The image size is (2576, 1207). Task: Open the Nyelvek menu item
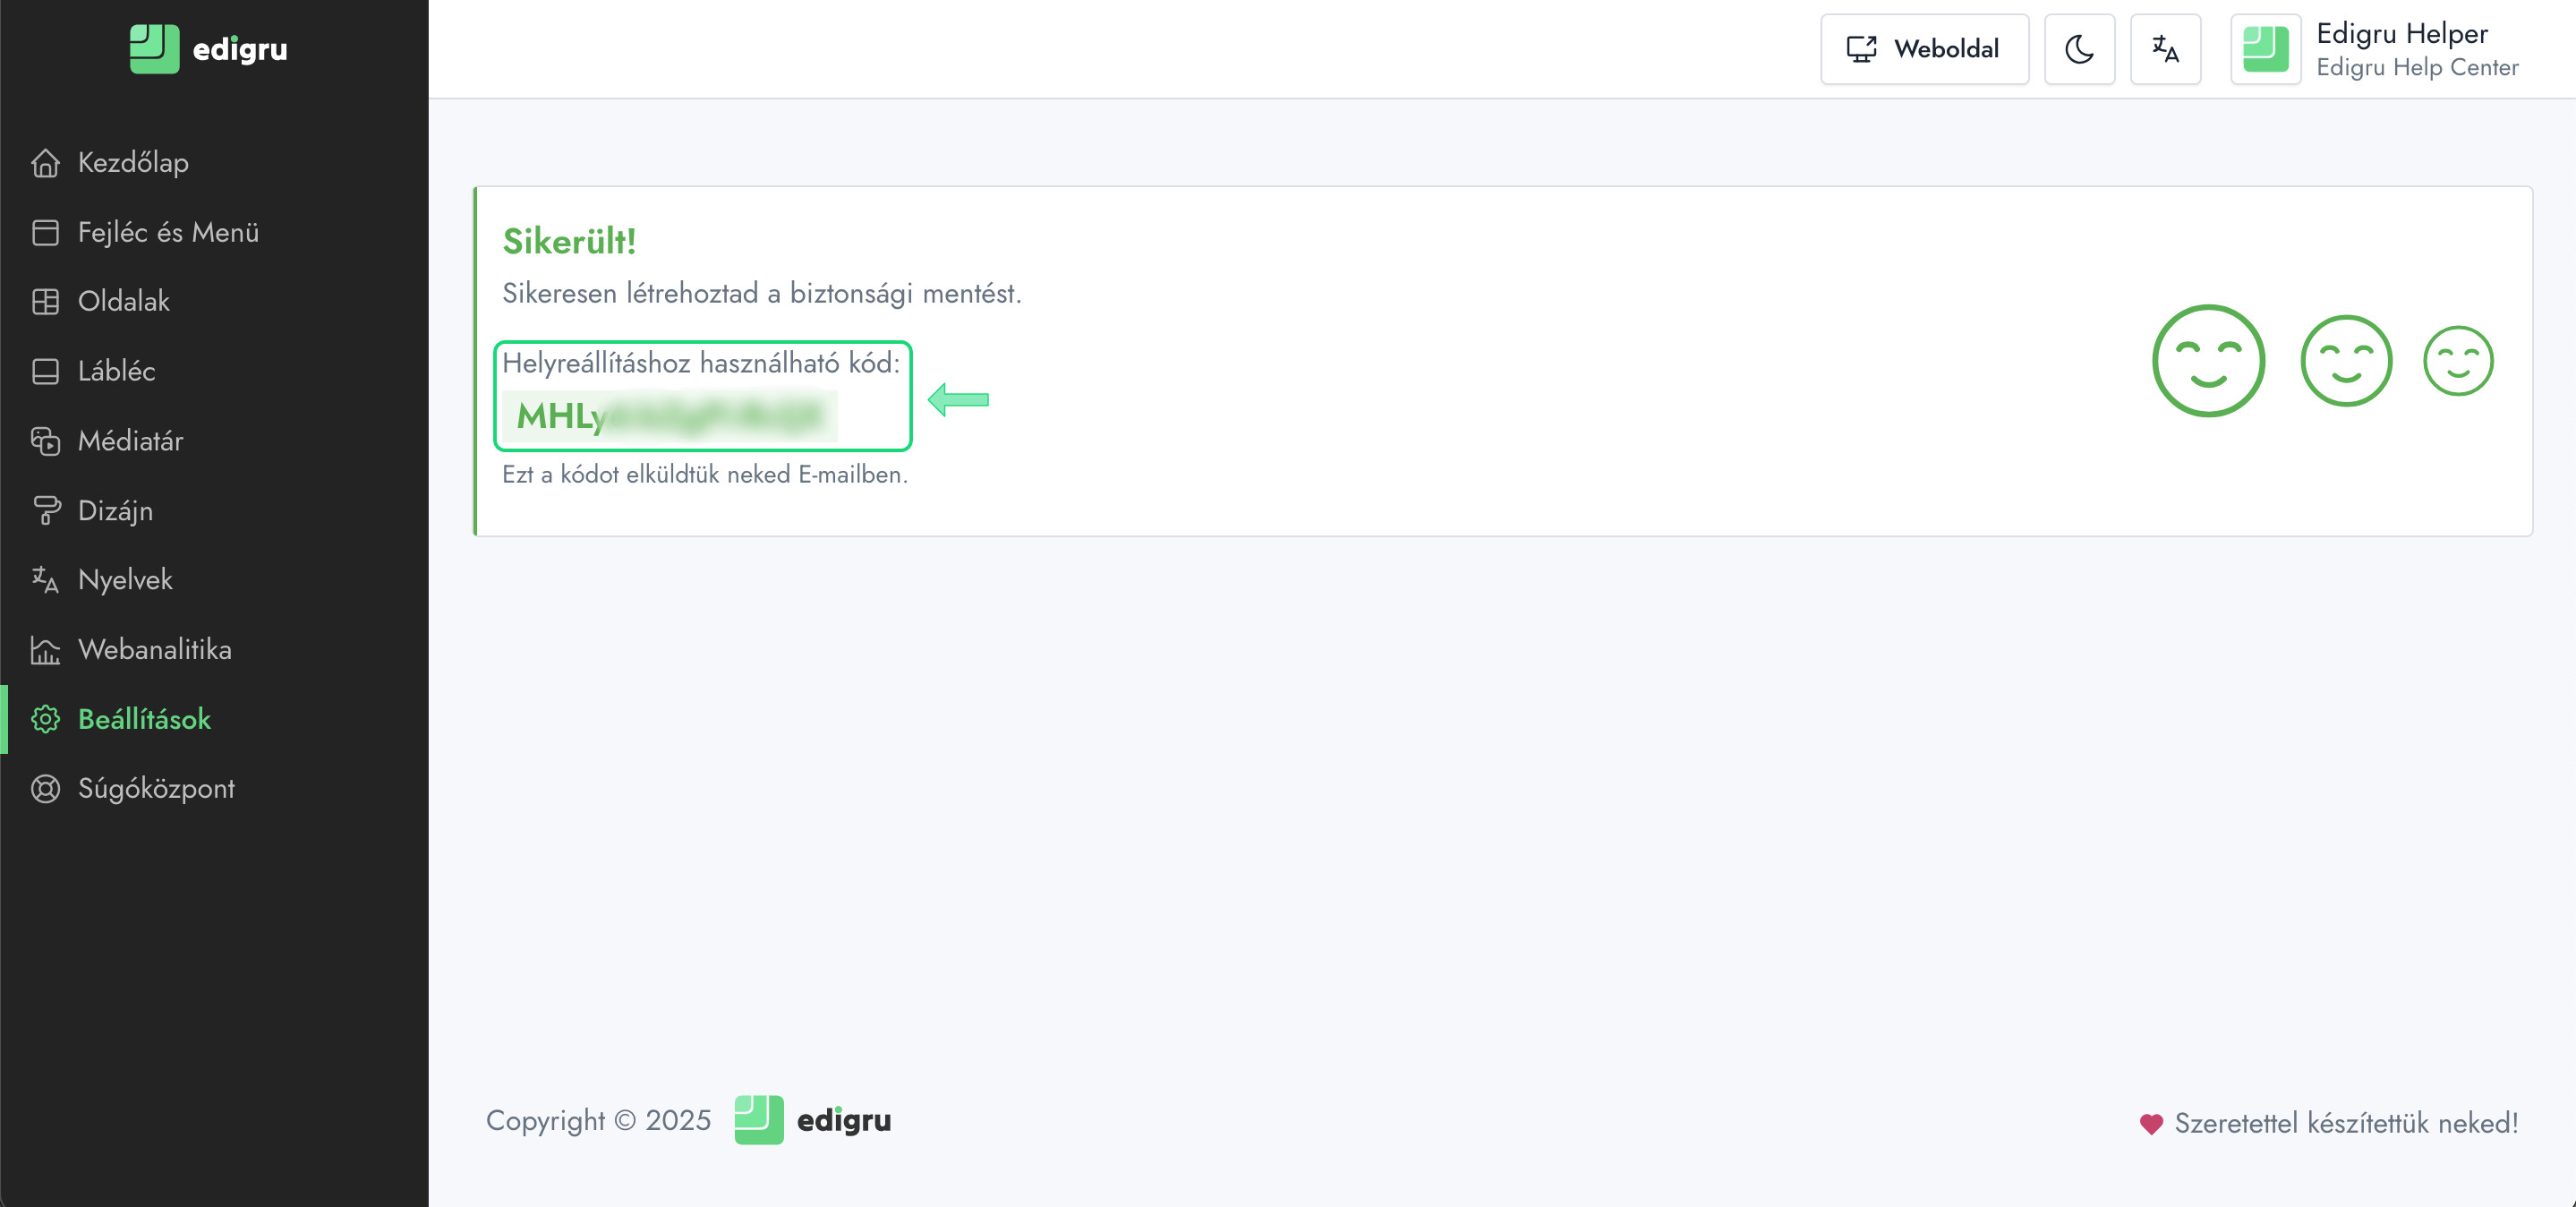coord(125,580)
